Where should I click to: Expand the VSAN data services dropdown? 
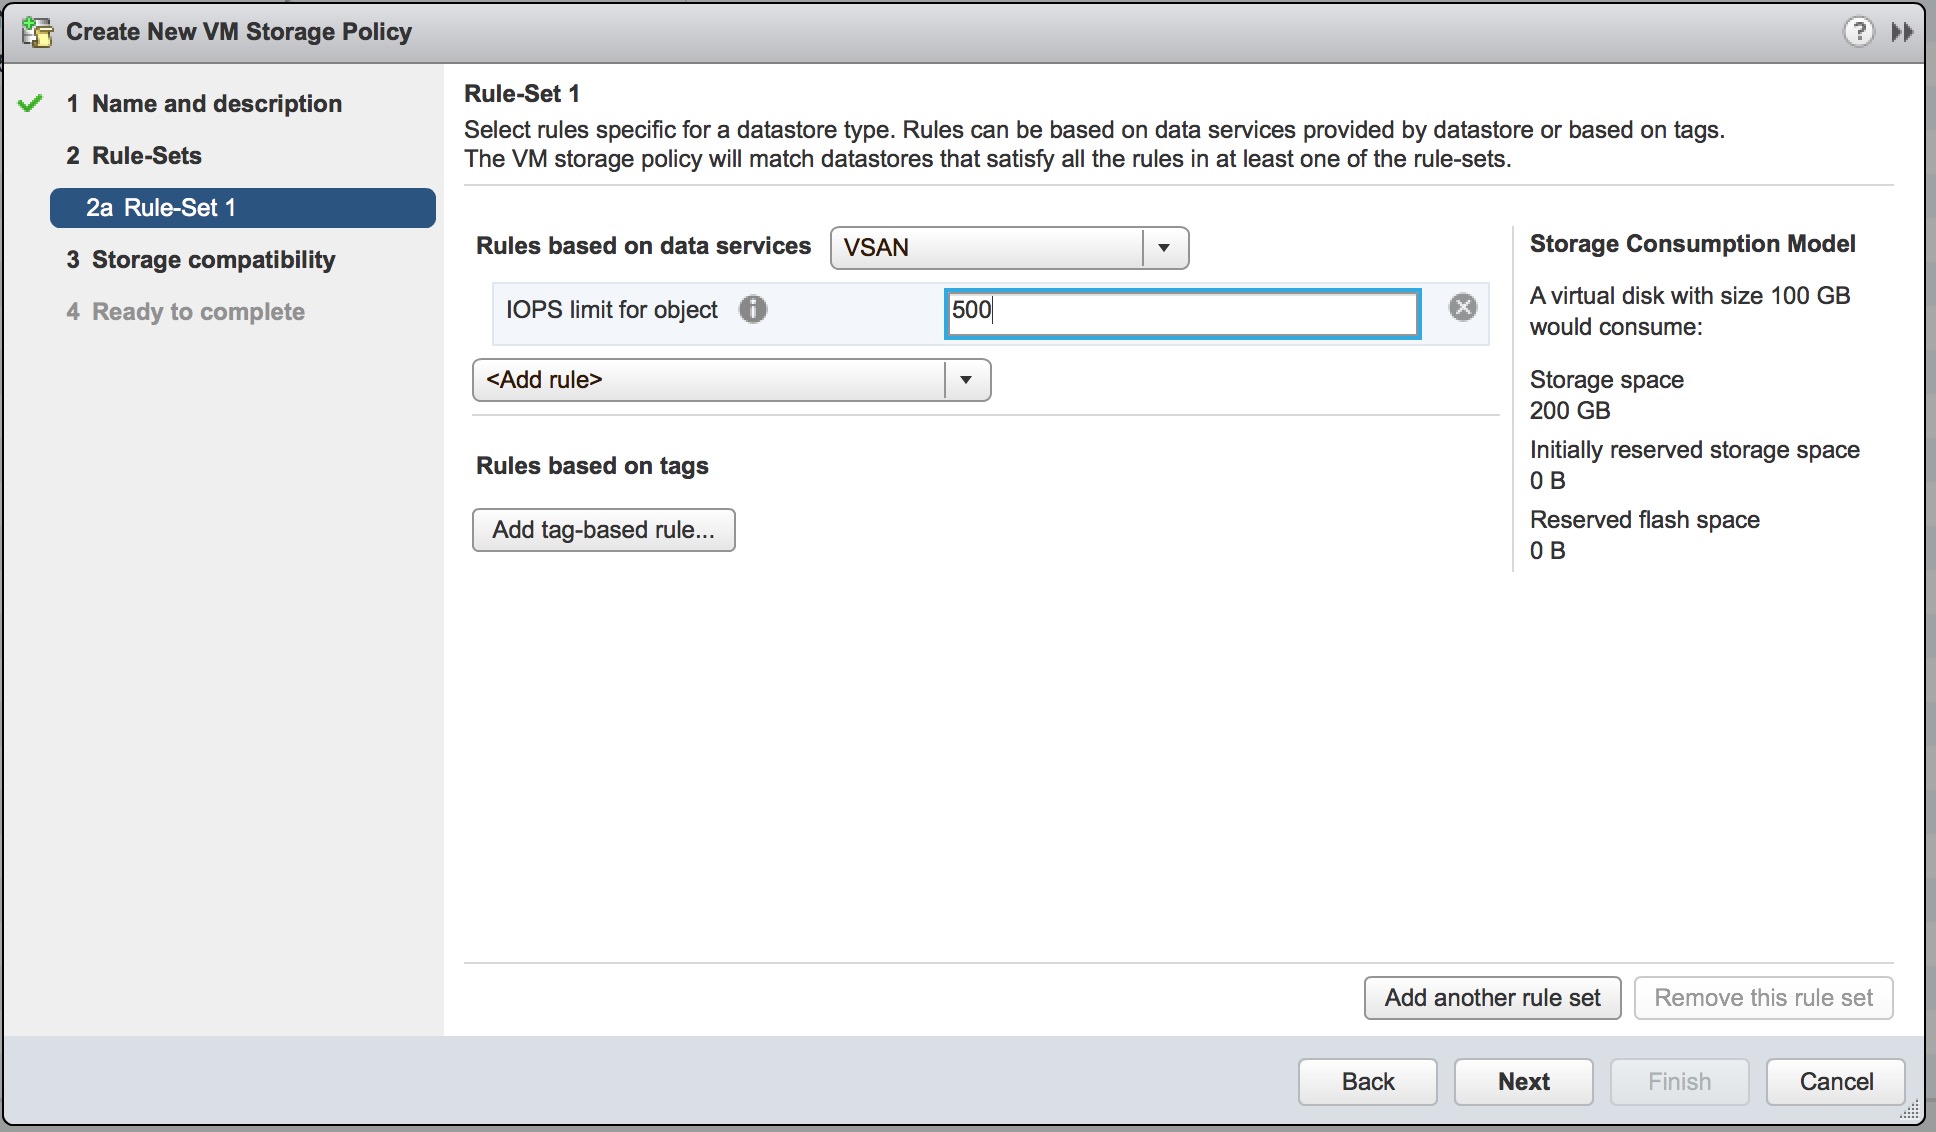click(x=1164, y=247)
